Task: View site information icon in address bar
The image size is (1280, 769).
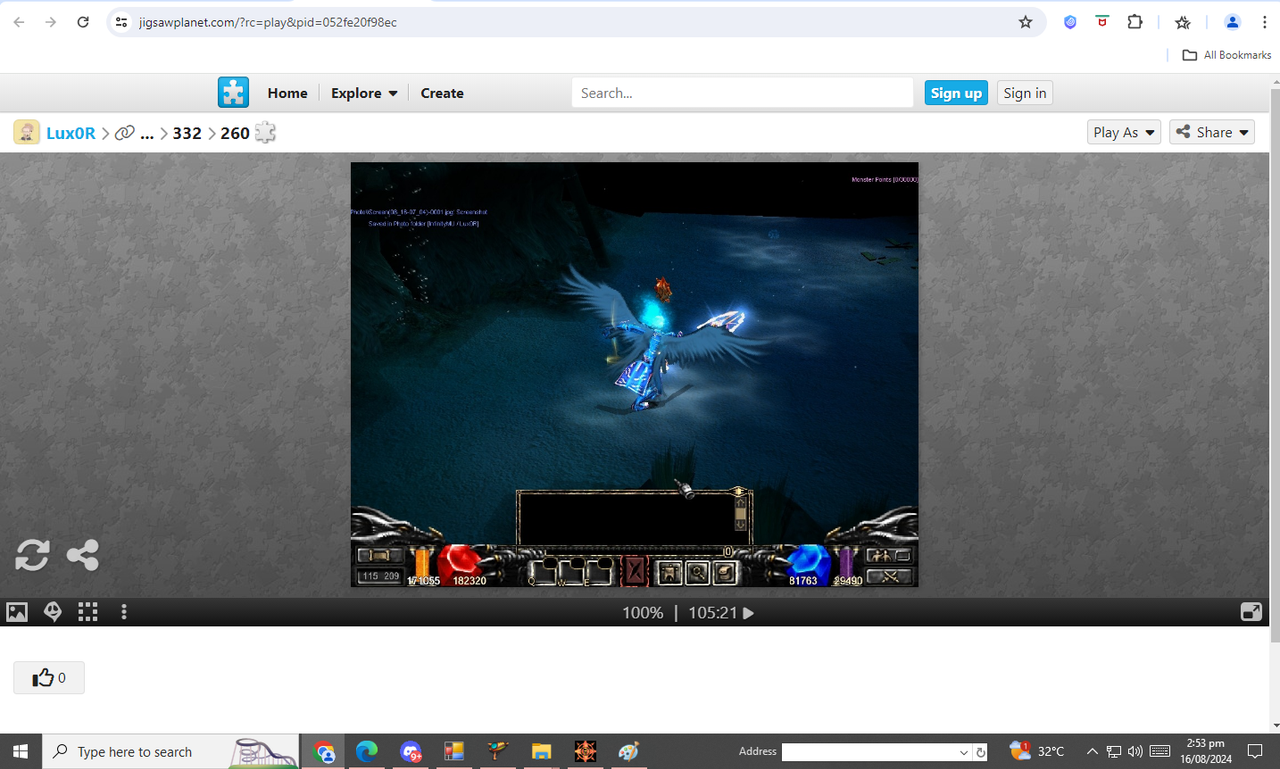Action: (121, 22)
